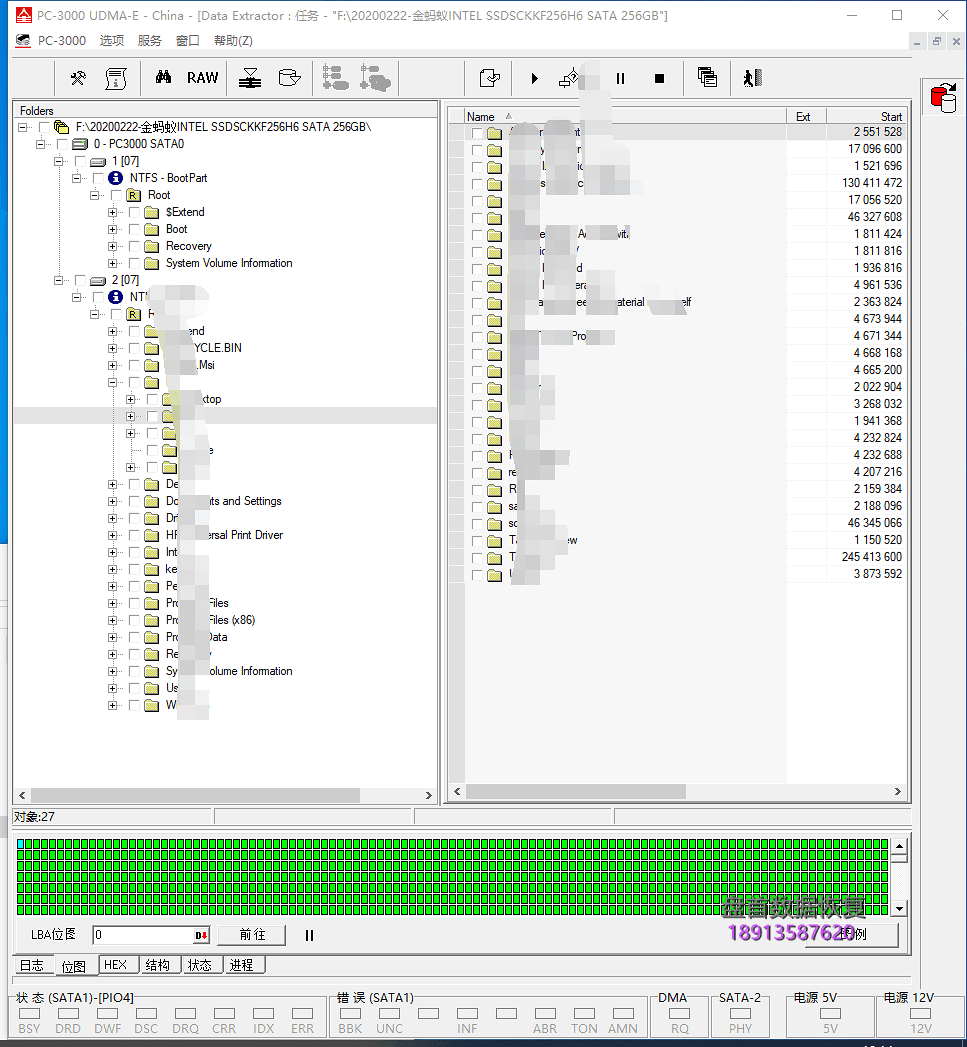Pause the task from the toolbar

click(x=620, y=79)
